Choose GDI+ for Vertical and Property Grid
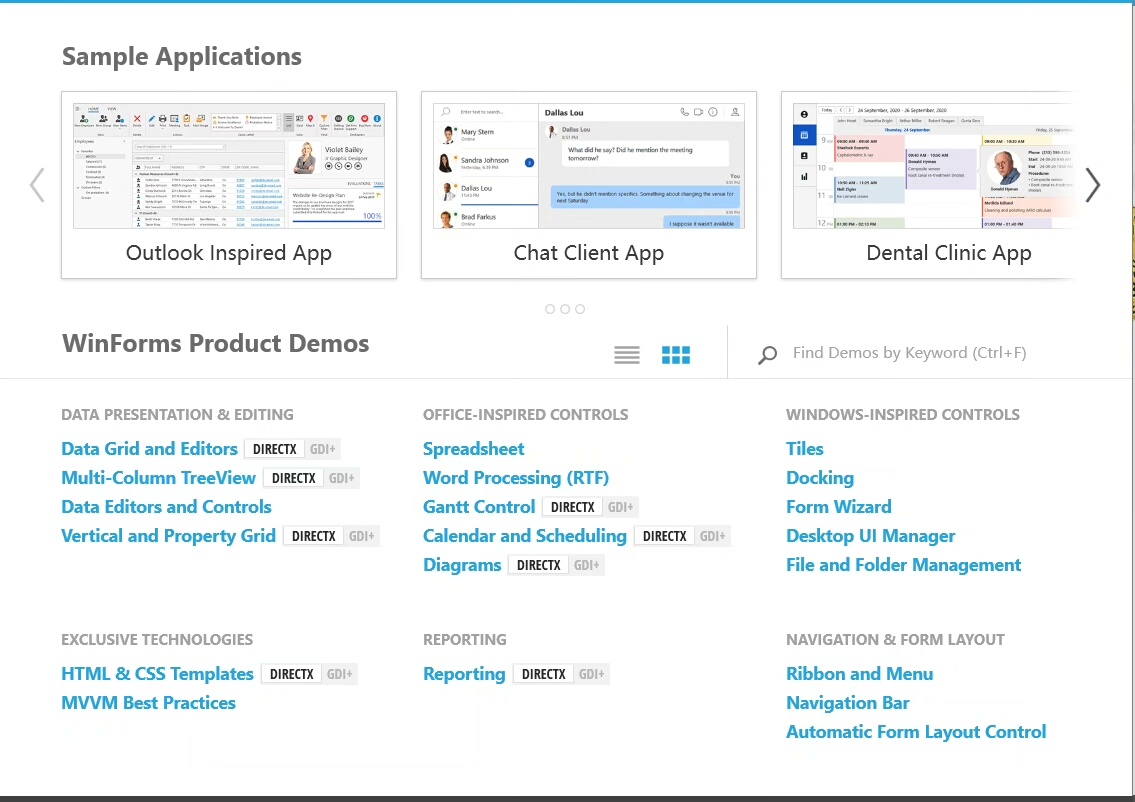This screenshot has height=802, width=1135. point(361,536)
